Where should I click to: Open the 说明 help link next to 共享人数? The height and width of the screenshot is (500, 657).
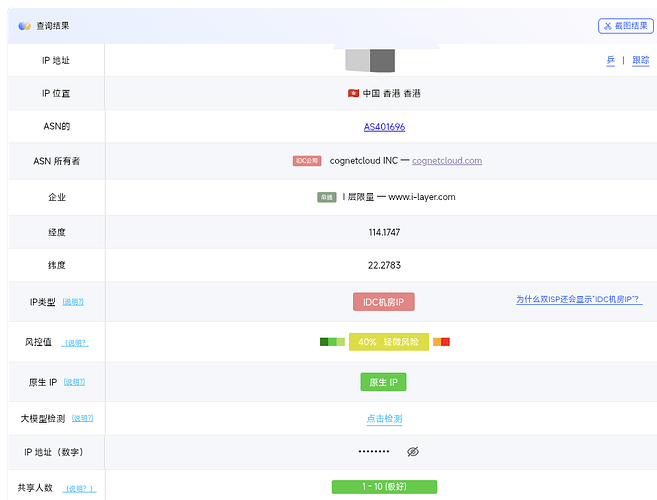click(79, 489)
